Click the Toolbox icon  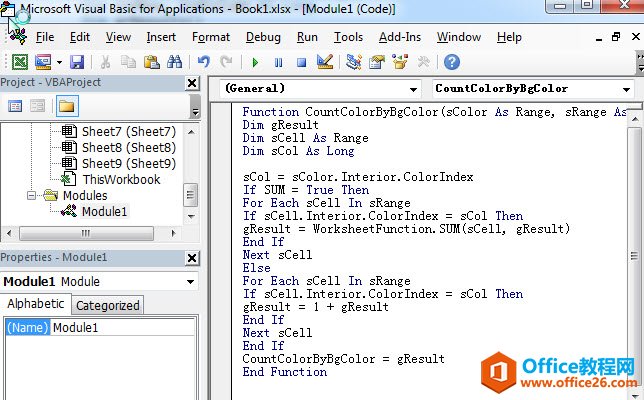[x=423, y=62]
